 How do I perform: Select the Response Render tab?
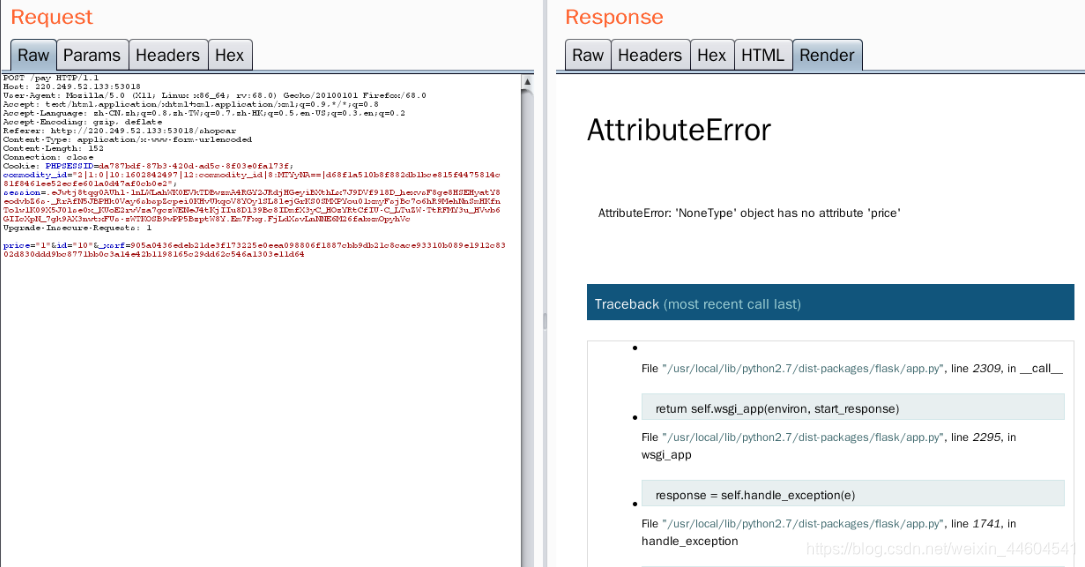click(x=827, y=55)
